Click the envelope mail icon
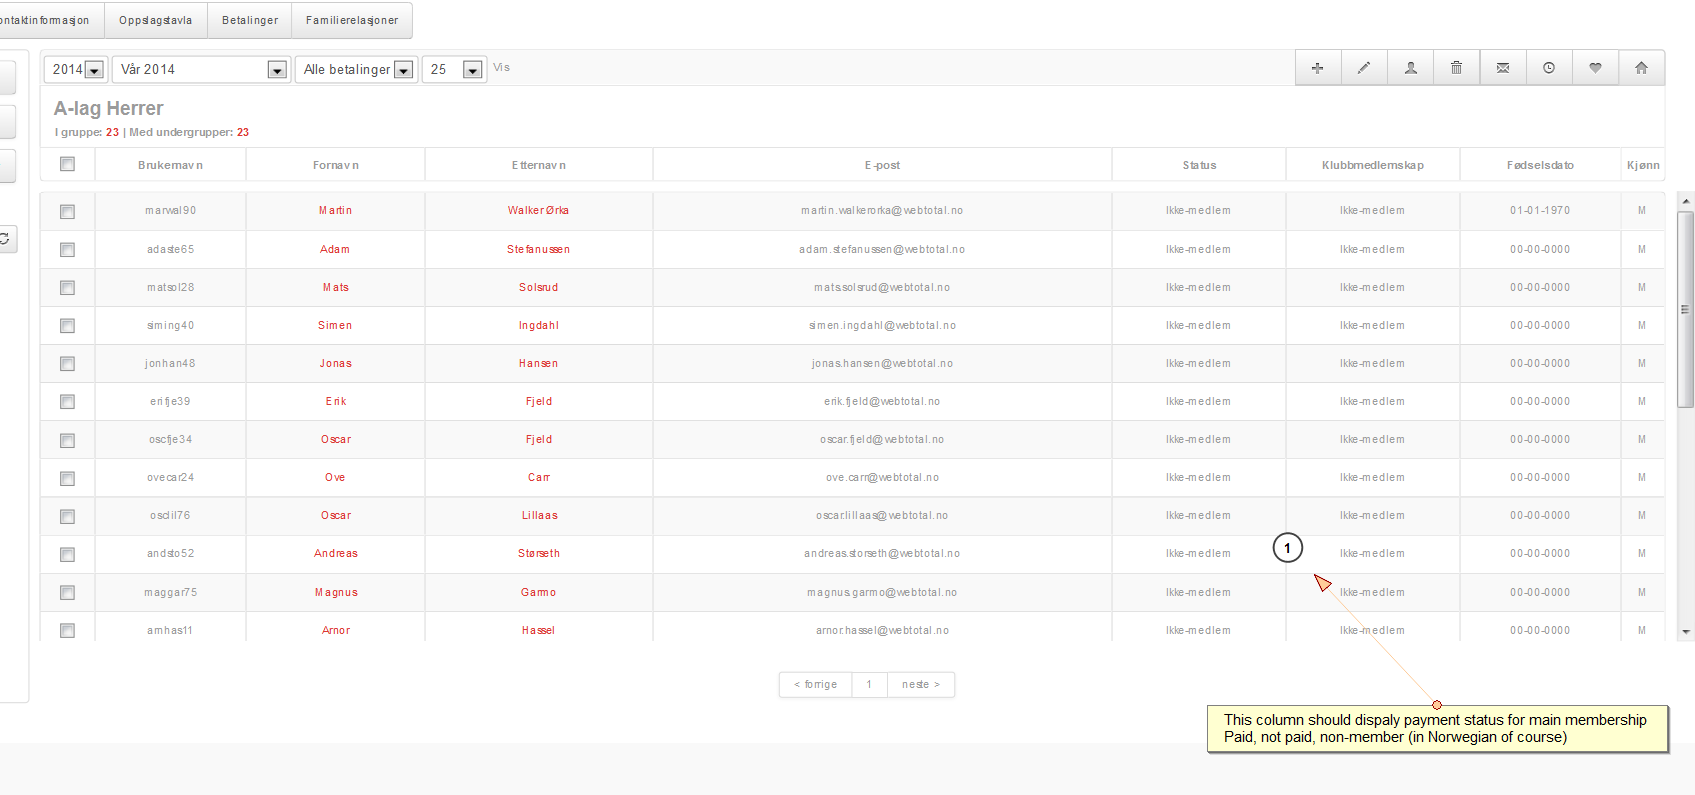Image resolution: width=1695 pixels, height=795 pixels. (1502, 68)
